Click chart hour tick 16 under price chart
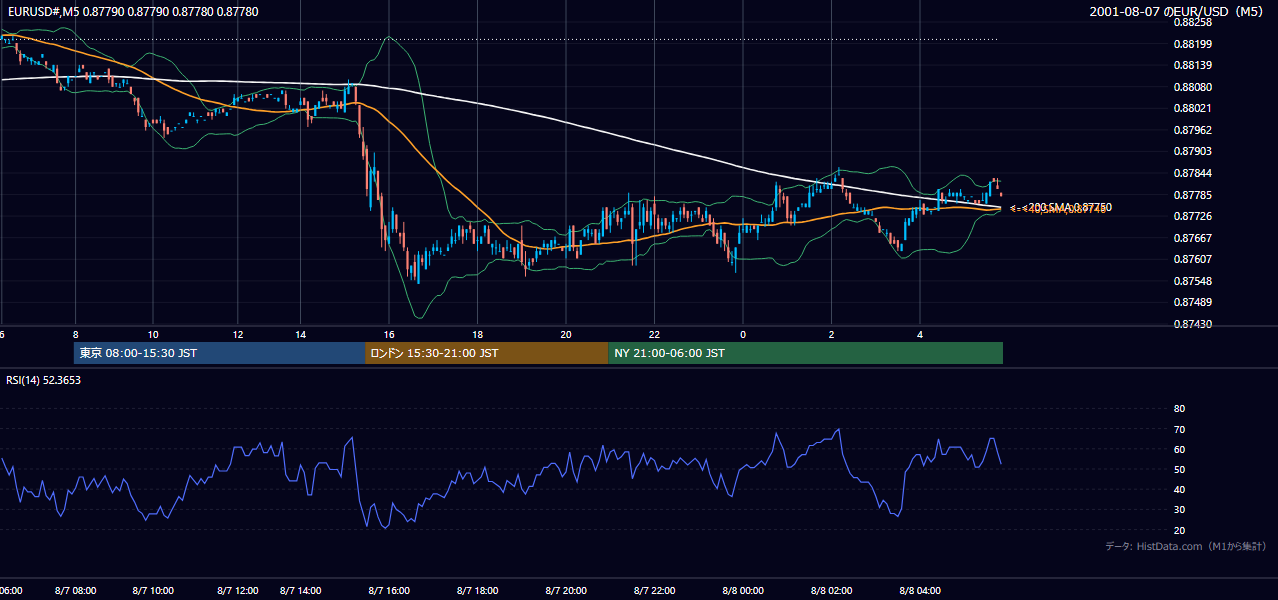Image resolution: width=1278 pixels, height=600 pixels. pos(389,334)
